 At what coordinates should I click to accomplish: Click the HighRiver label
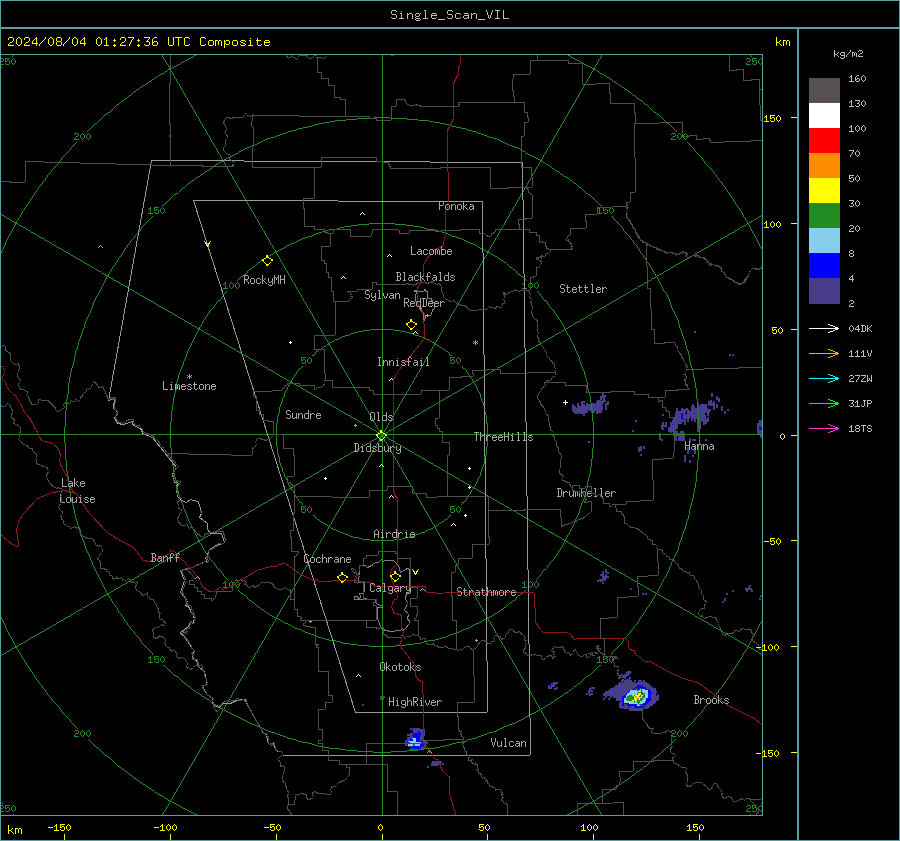click(415, 702)
